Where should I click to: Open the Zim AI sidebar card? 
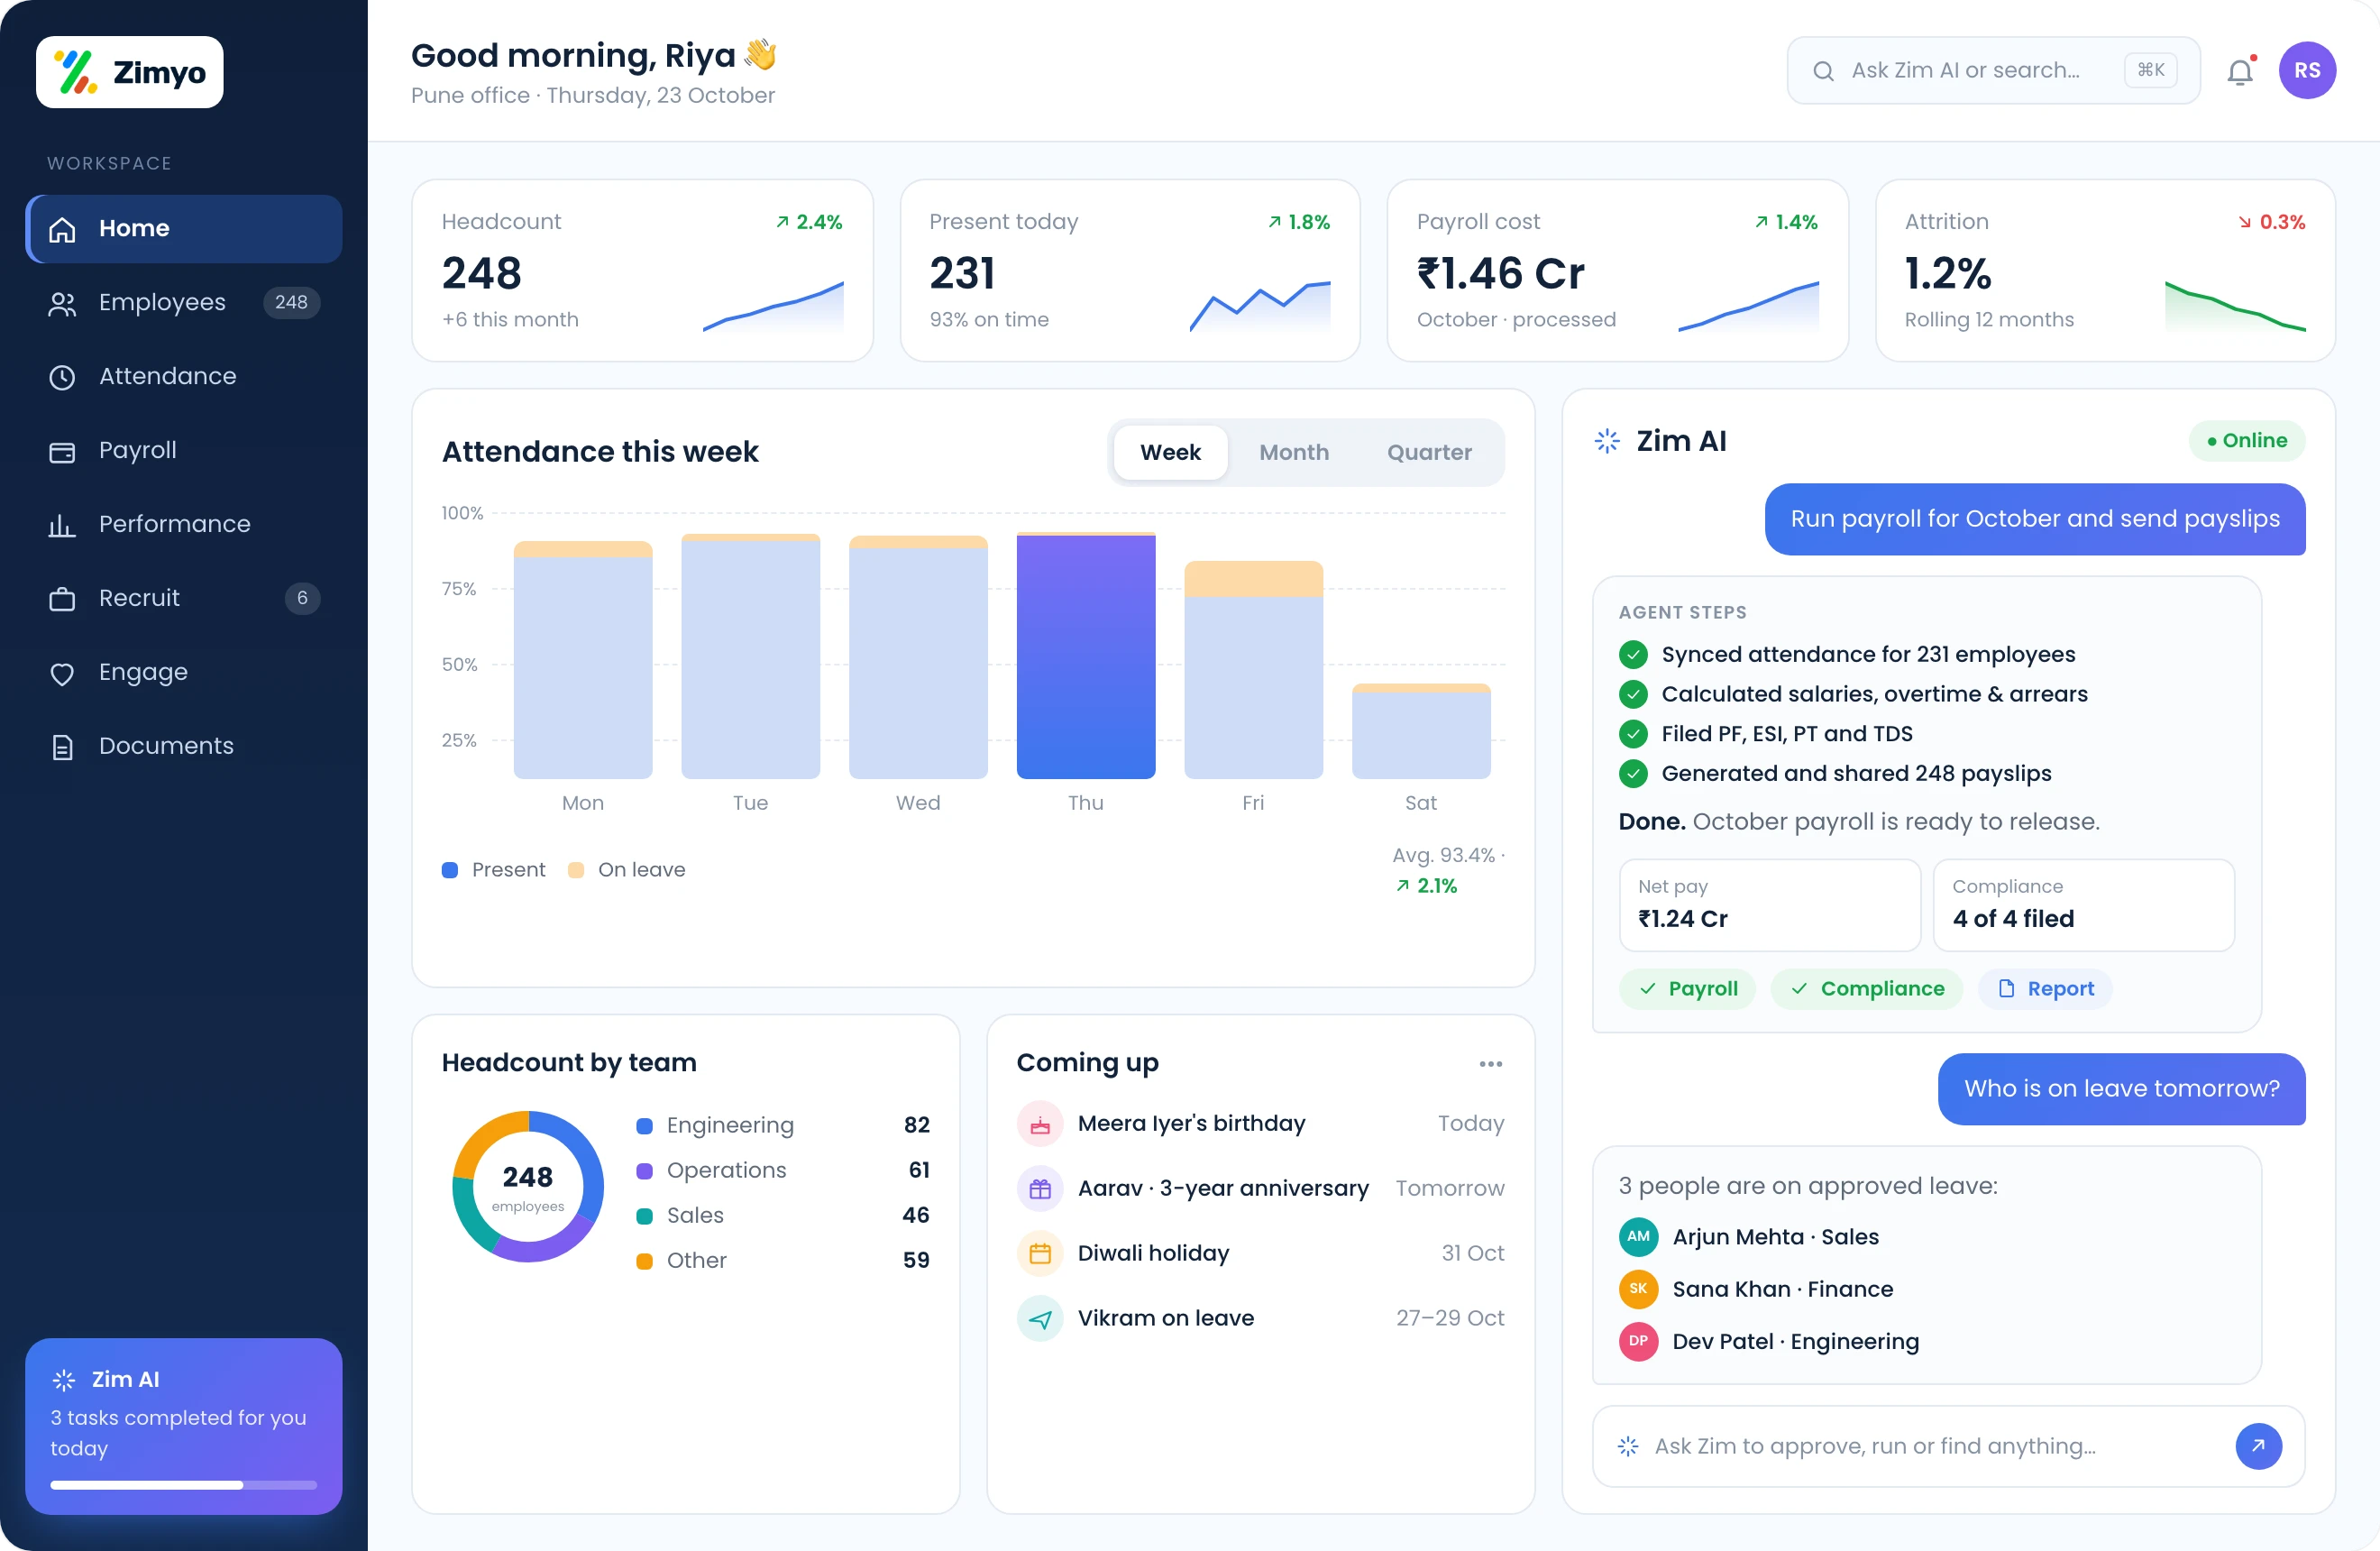[x=184, y=1427]
